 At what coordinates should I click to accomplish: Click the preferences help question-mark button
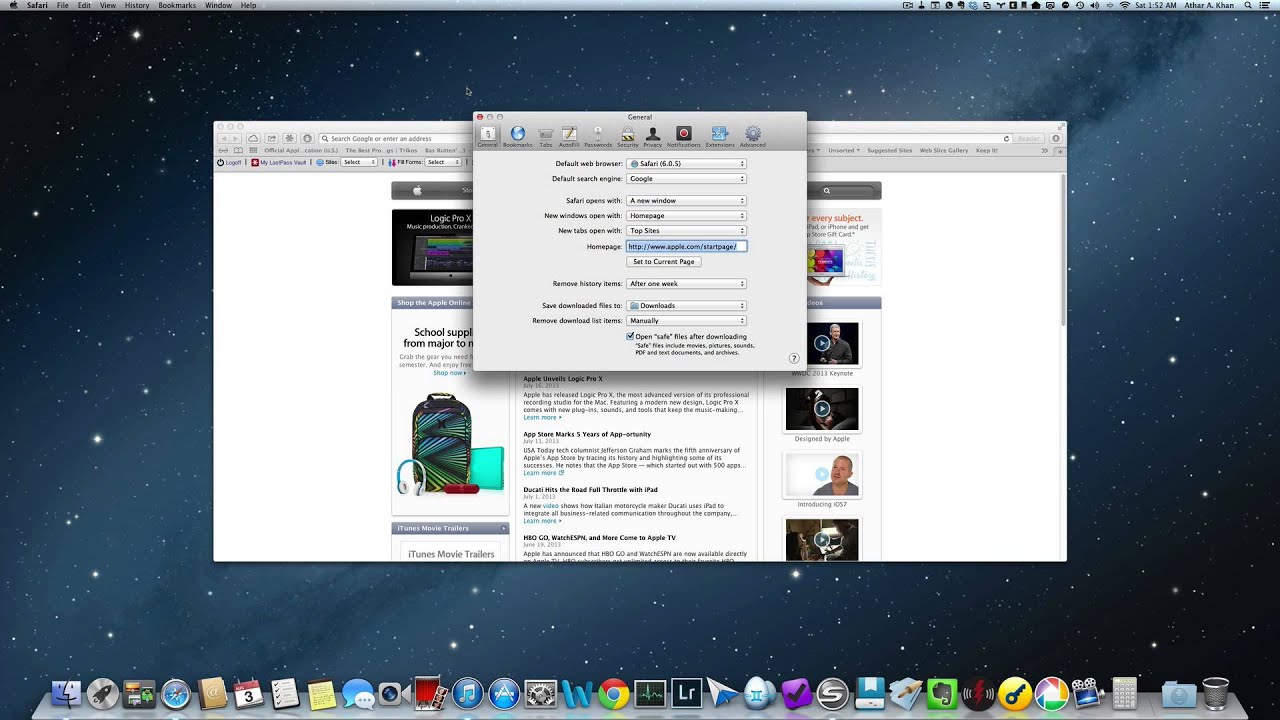794,358
